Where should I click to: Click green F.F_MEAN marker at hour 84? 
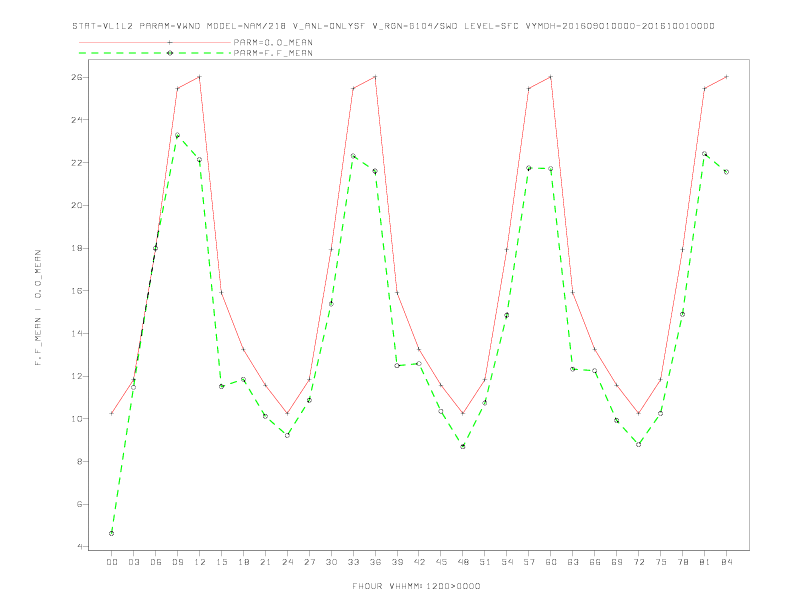pyautogui.click(x=726, y=172)
